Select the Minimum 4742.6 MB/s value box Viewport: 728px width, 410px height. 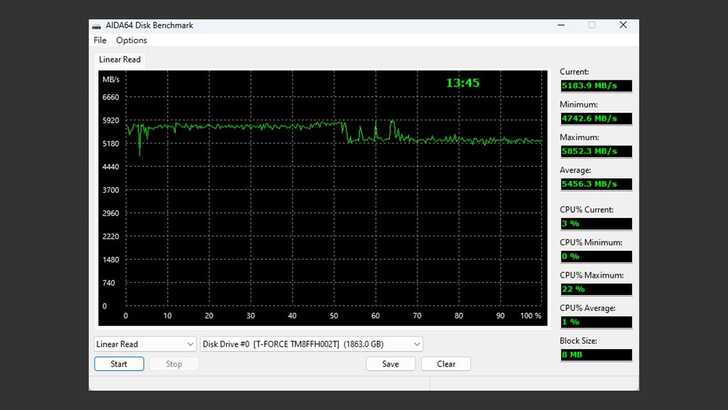click(x=595, y=119)
